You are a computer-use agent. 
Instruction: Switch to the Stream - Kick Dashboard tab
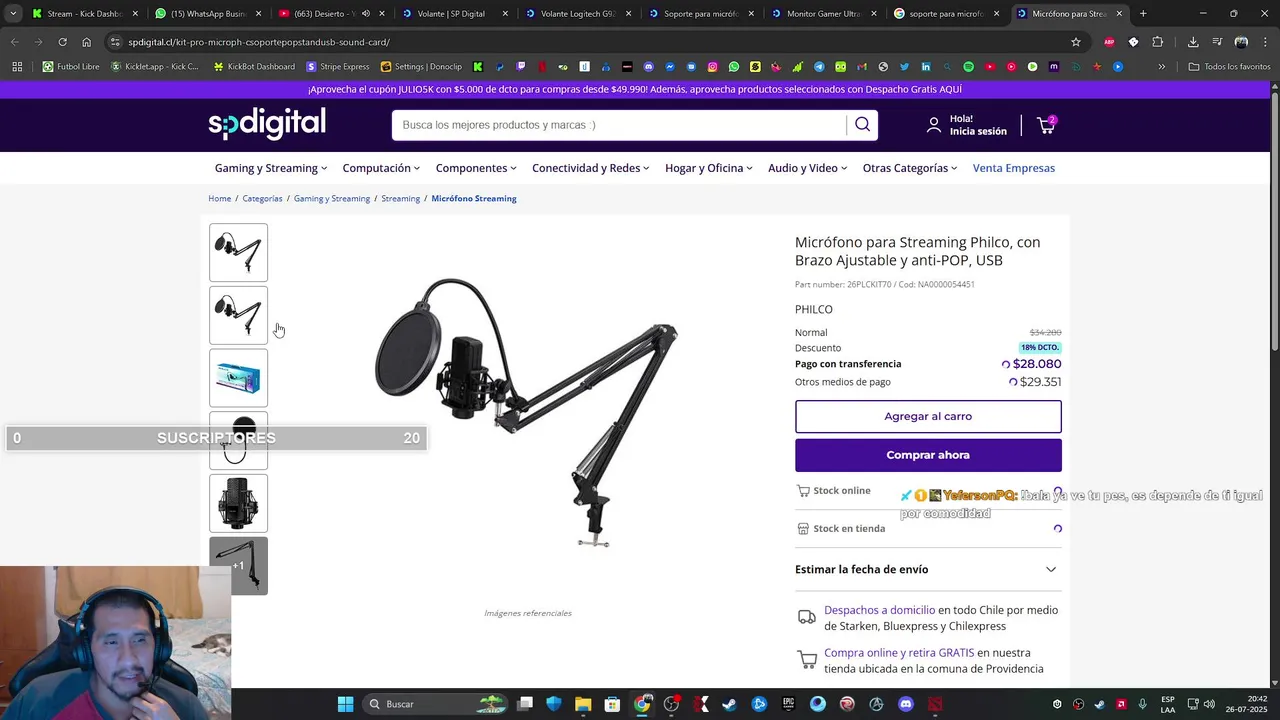point(84,14)
